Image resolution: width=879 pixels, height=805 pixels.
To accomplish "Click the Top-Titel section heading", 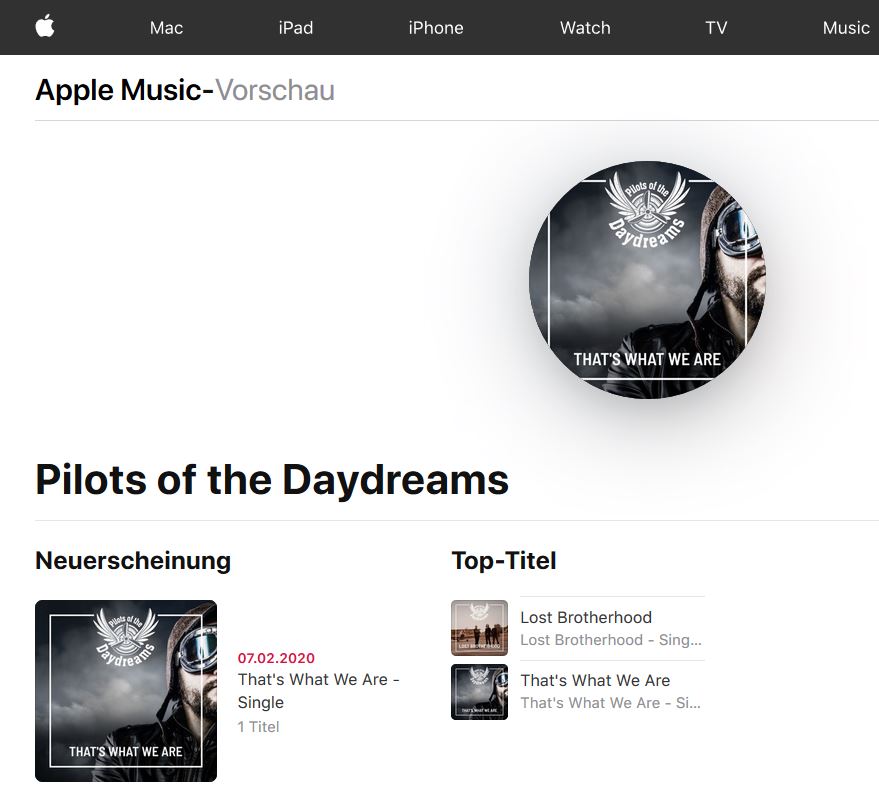I will (x=503, y=561).
